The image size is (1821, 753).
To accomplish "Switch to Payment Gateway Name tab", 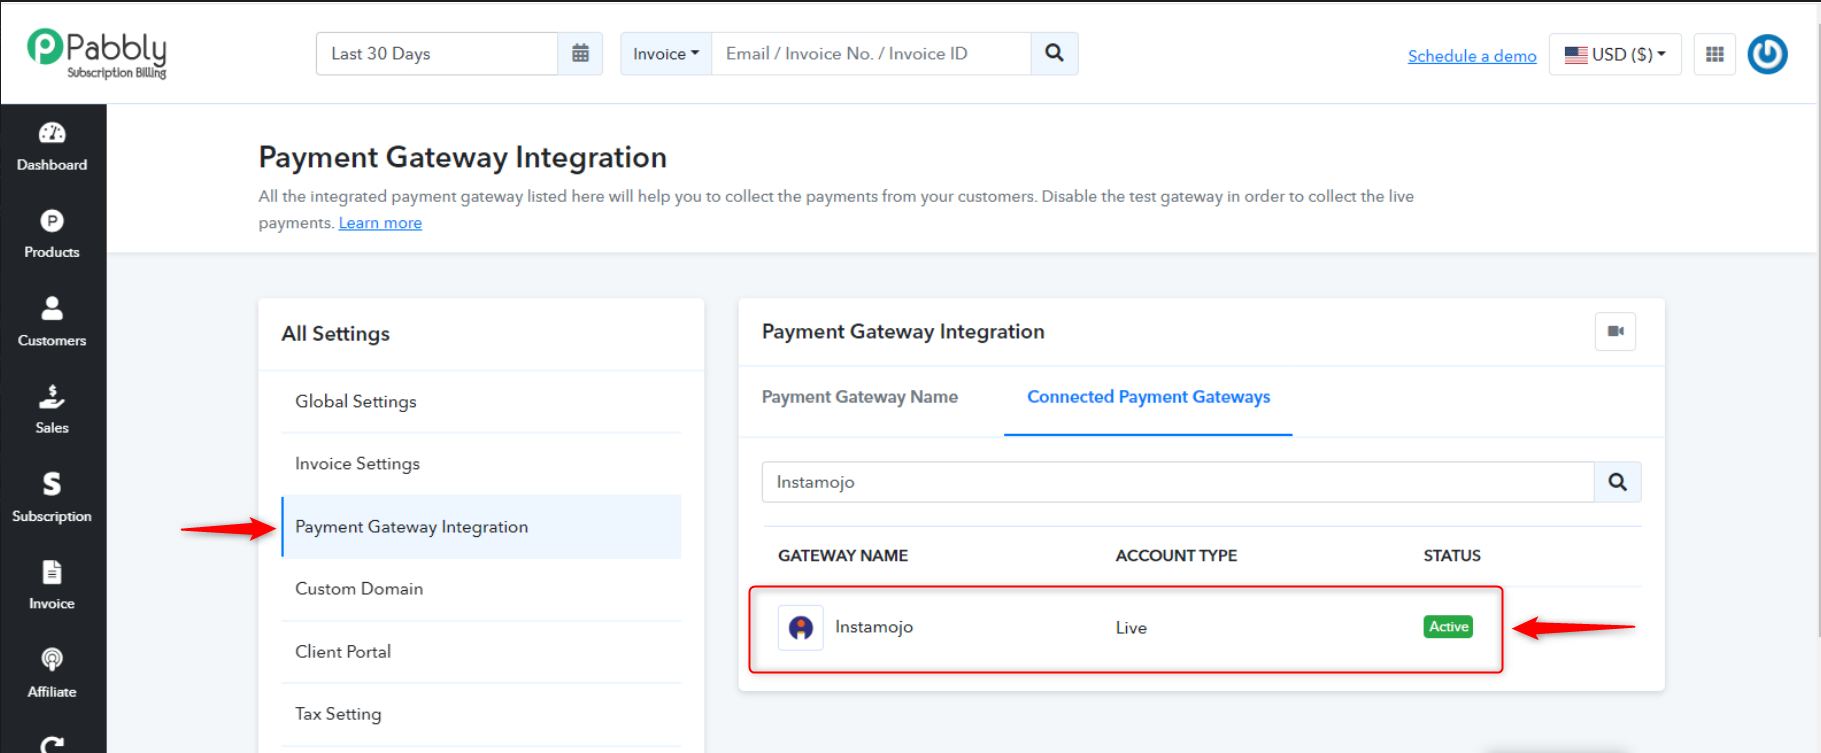I will [x=860, y=397].
